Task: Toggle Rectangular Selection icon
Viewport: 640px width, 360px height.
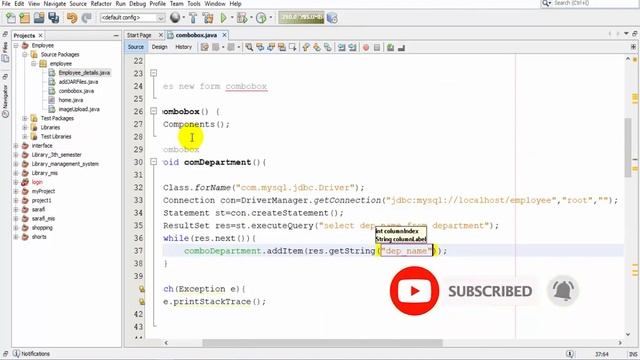Action: pyautogui.click(x=293, y=47)
